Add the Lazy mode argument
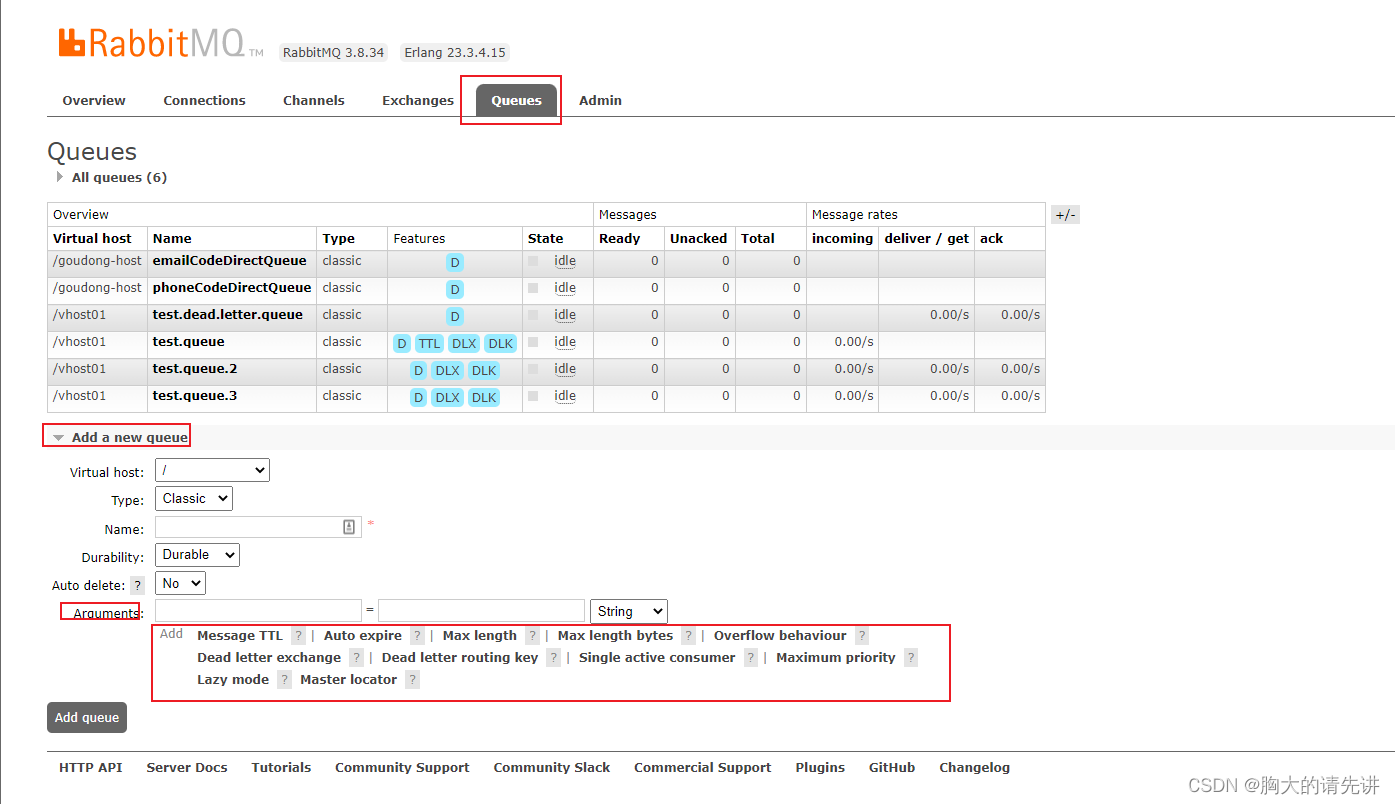Screen dimensions: 1395x804 (x=233, y=680)
